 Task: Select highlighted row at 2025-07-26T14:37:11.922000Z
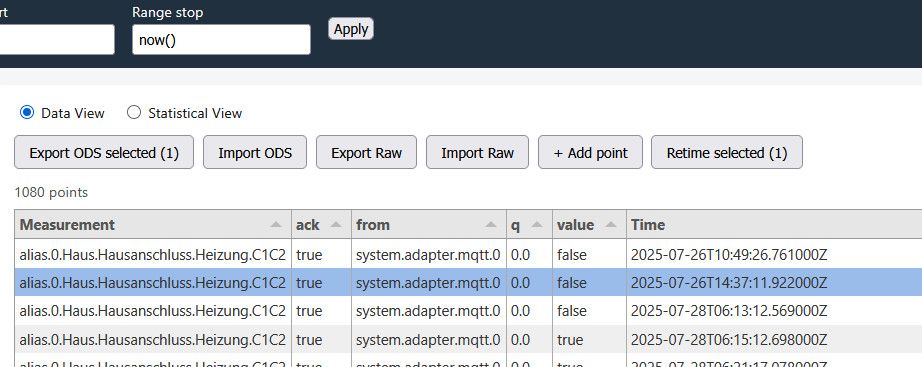(x=468, y=282)
